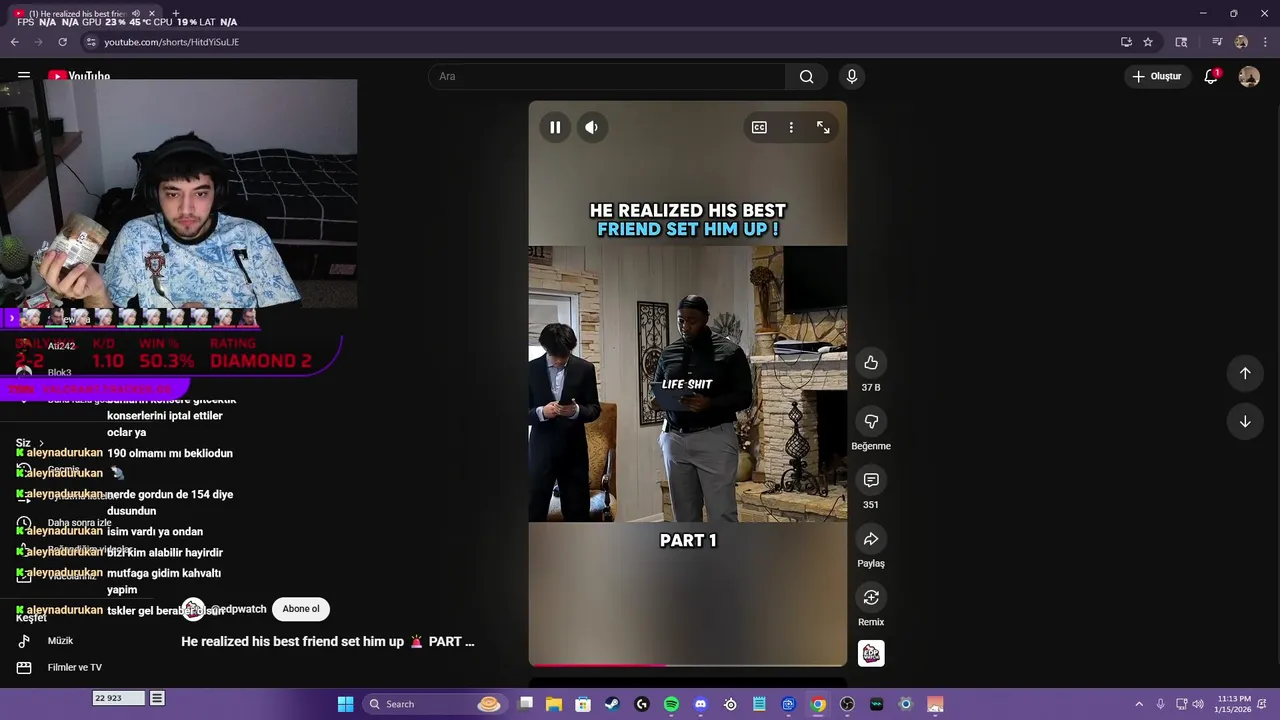Open the taskbar volume icon
Image resolution: width=1280 pixels, height=720 pixels.
(x=1198, y=704)
